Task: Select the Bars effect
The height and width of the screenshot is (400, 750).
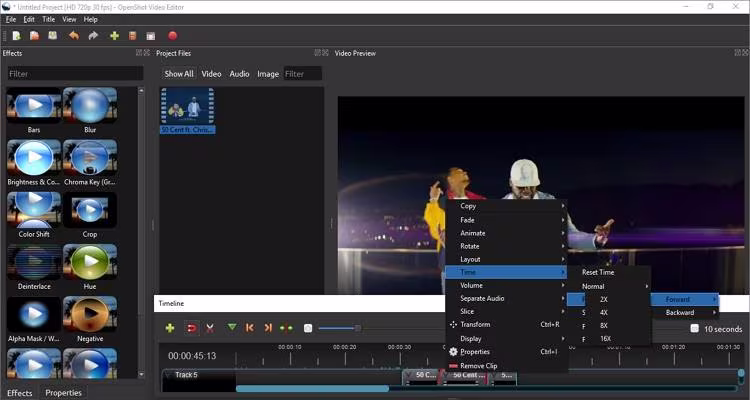Action: [x=34, y=110]
